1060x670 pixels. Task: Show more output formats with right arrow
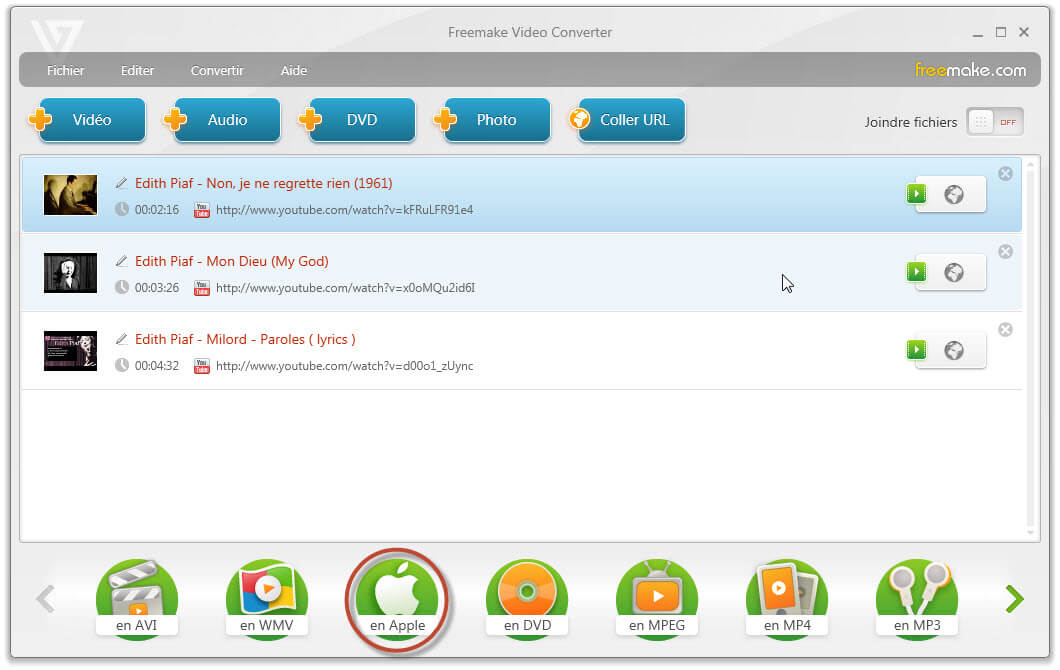click(1014, 598)
